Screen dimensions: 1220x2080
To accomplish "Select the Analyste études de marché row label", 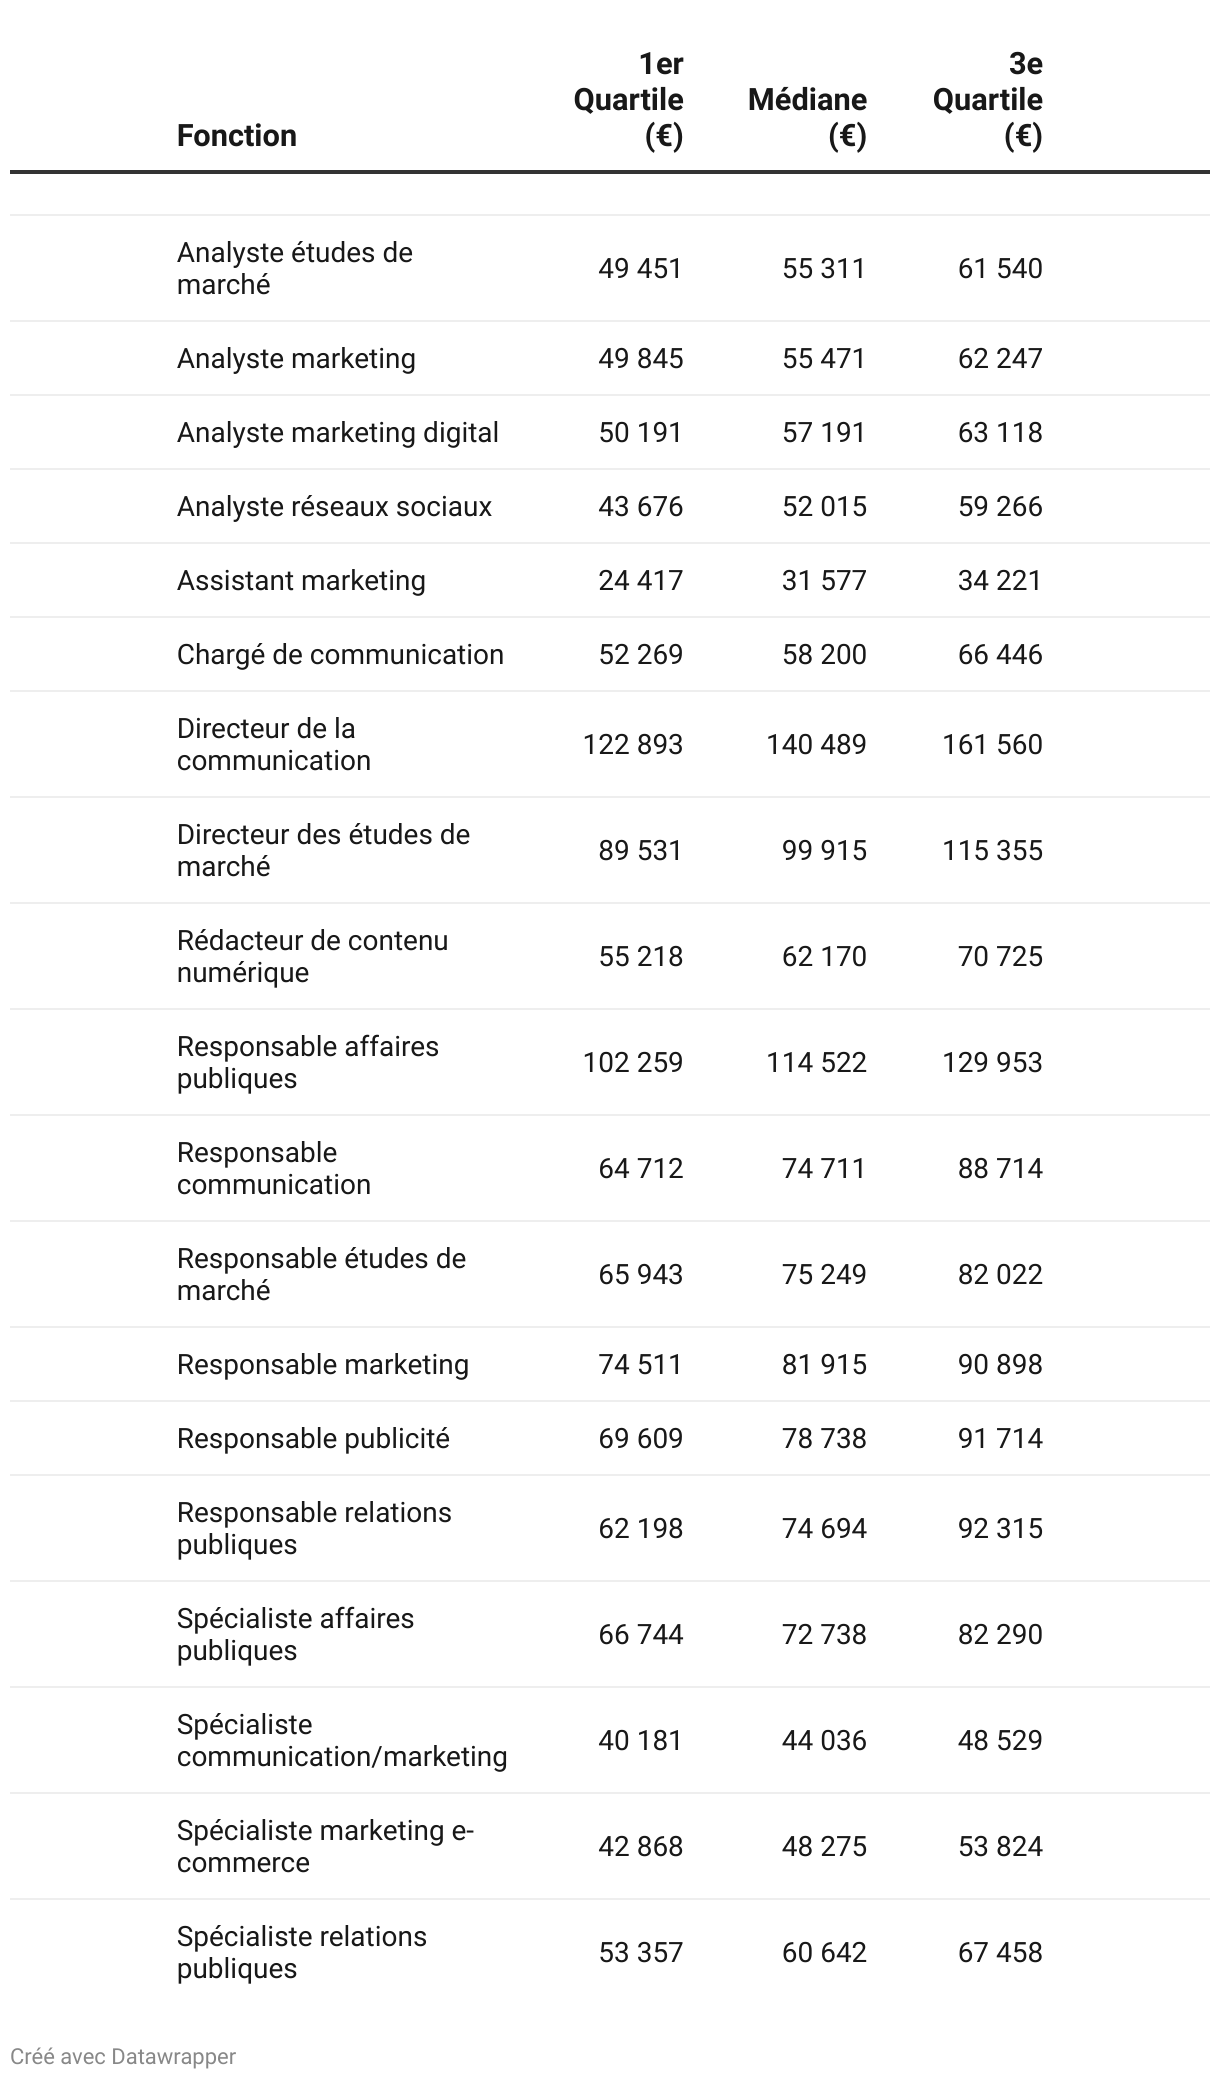I will point(294,268).
